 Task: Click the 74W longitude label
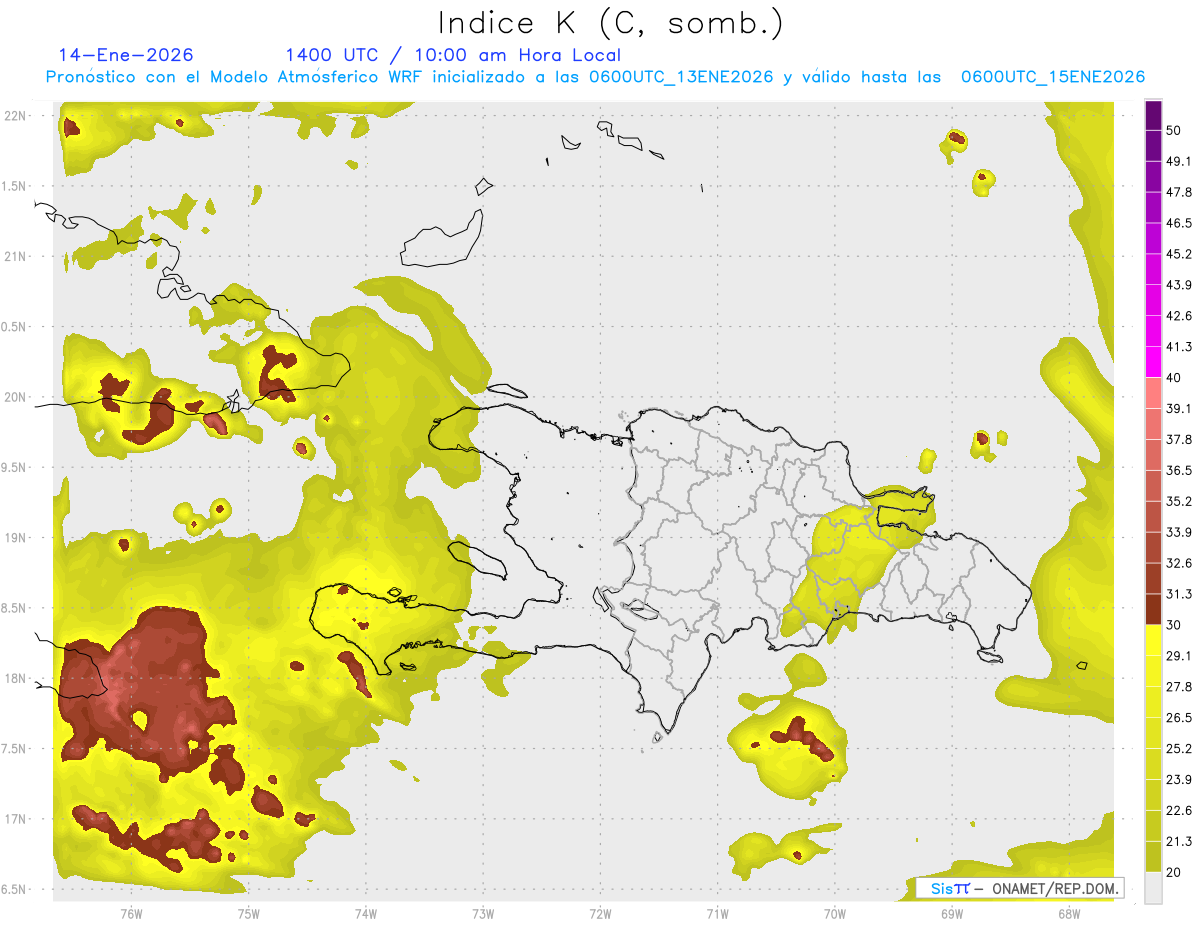tap(366, 913)
